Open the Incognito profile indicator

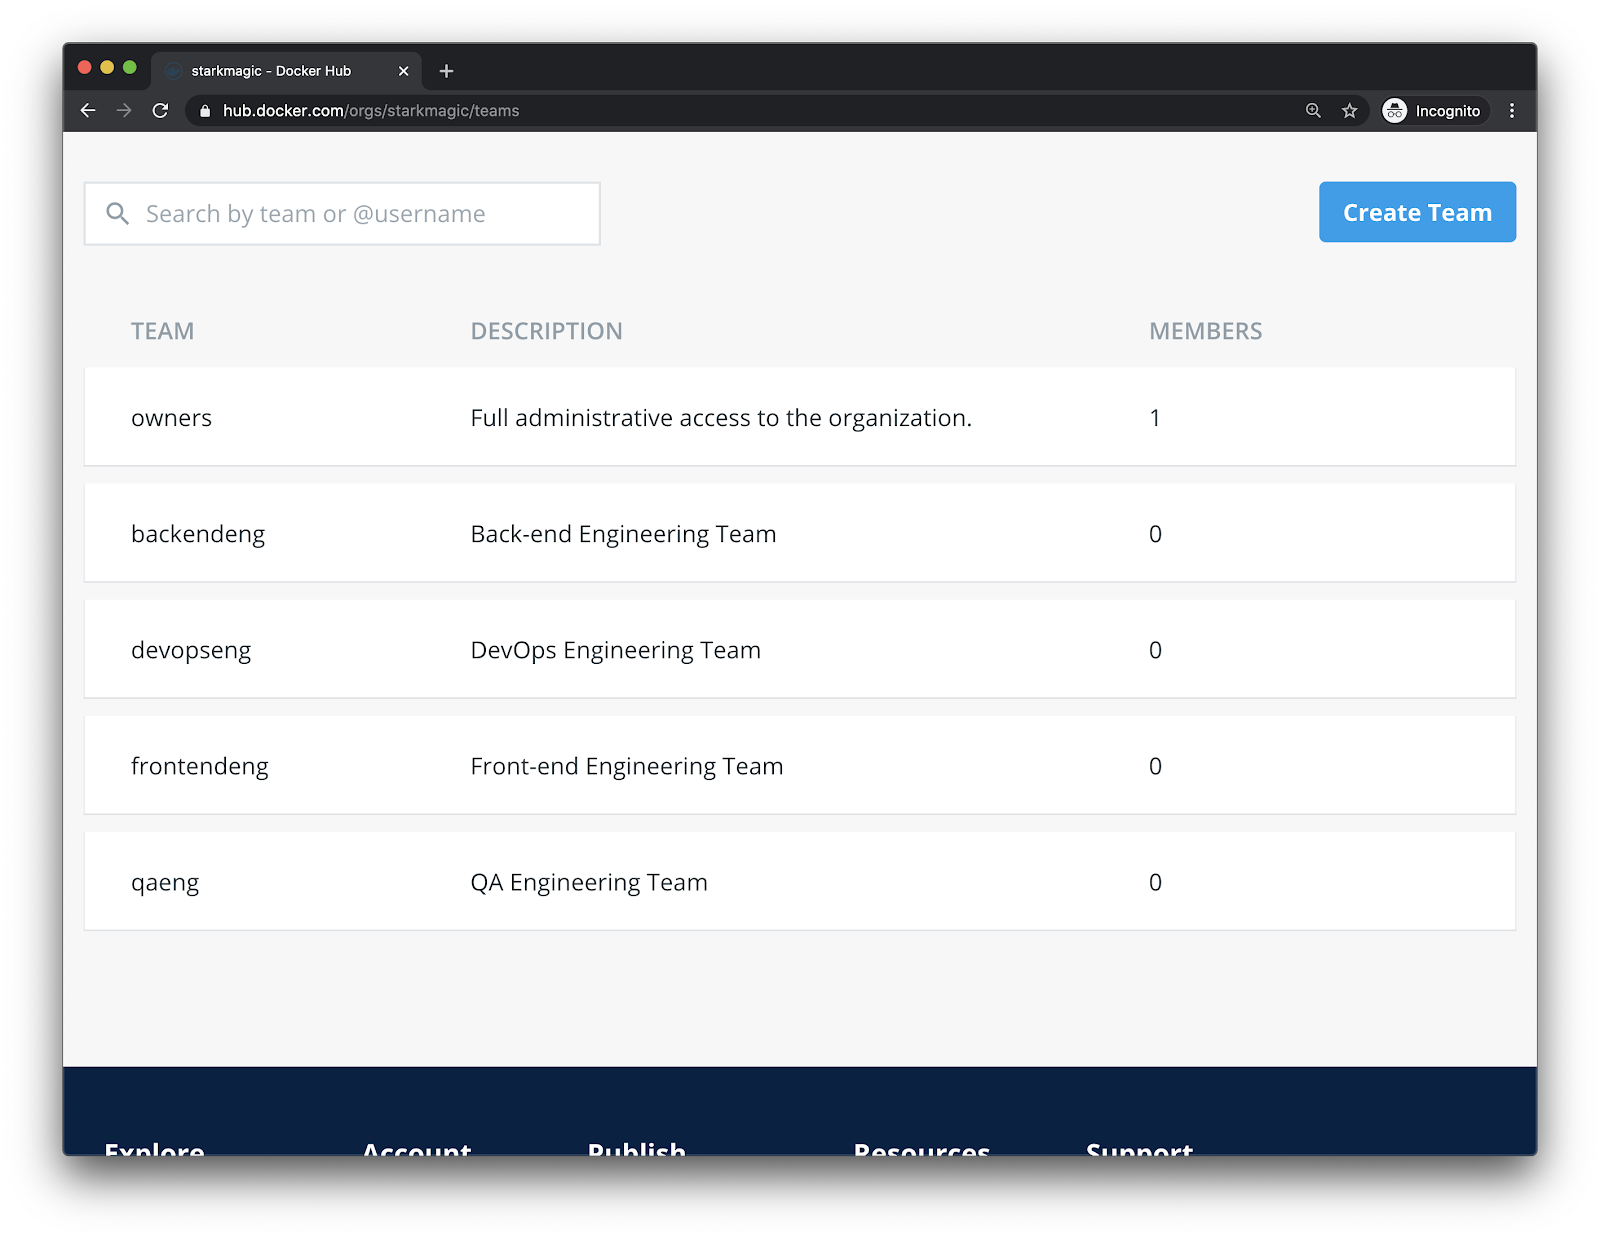(1434, 111)
